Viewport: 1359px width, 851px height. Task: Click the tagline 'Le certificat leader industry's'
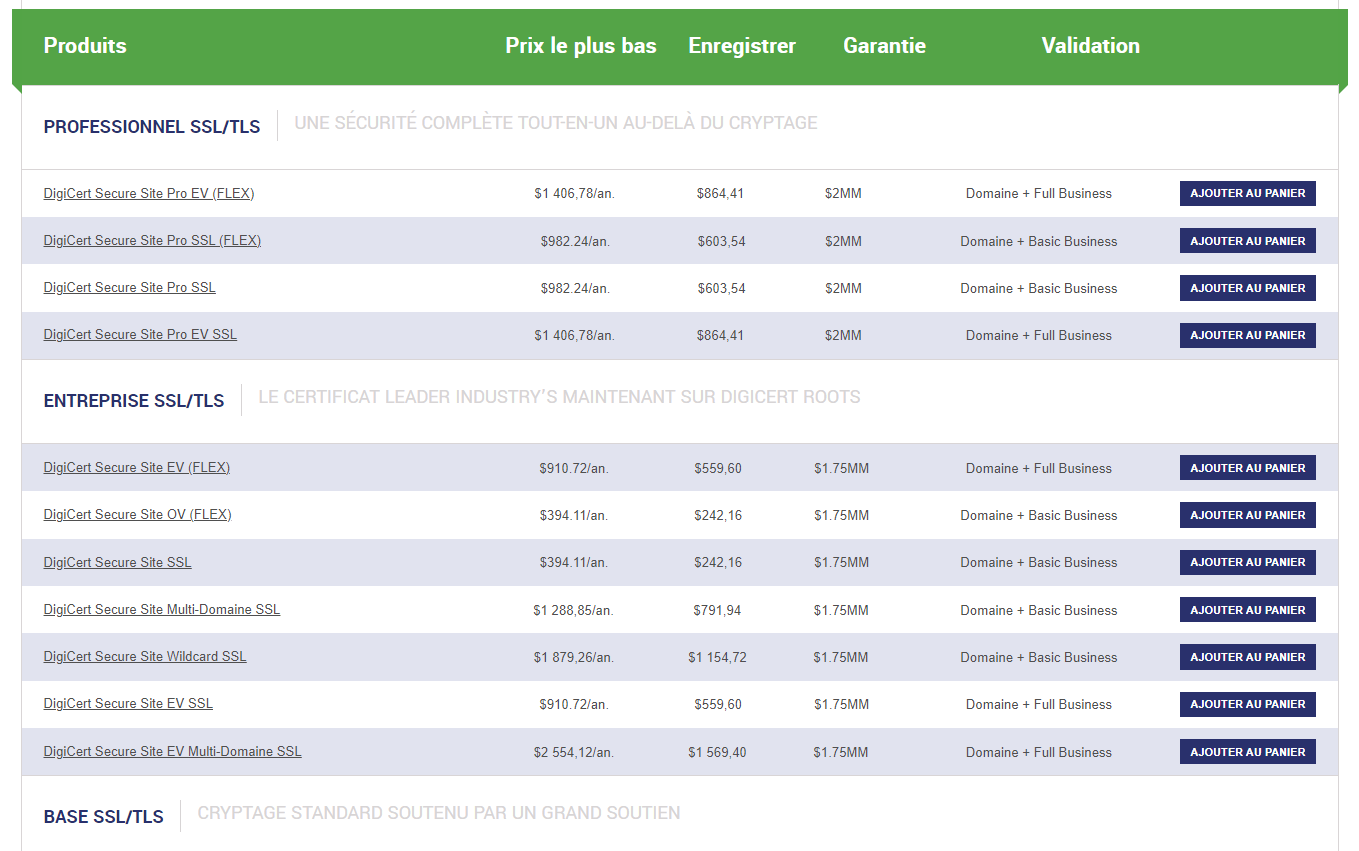point(559,397)
